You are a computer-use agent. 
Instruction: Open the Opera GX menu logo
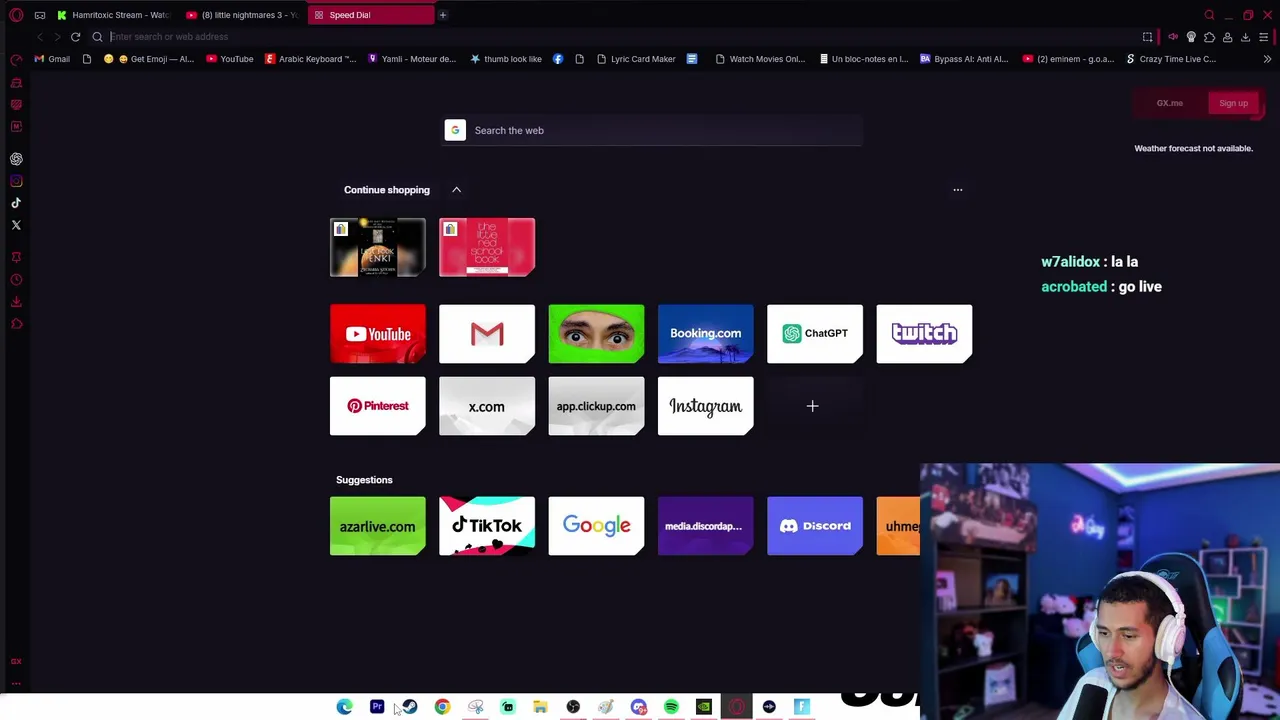pos(16,15)
